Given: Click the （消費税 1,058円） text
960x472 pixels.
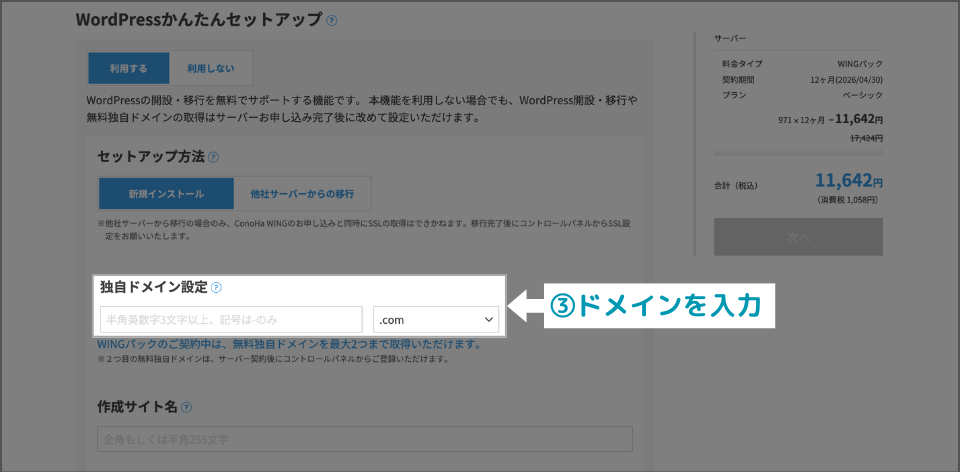Looking at the screenshot, I should (850, 200).
